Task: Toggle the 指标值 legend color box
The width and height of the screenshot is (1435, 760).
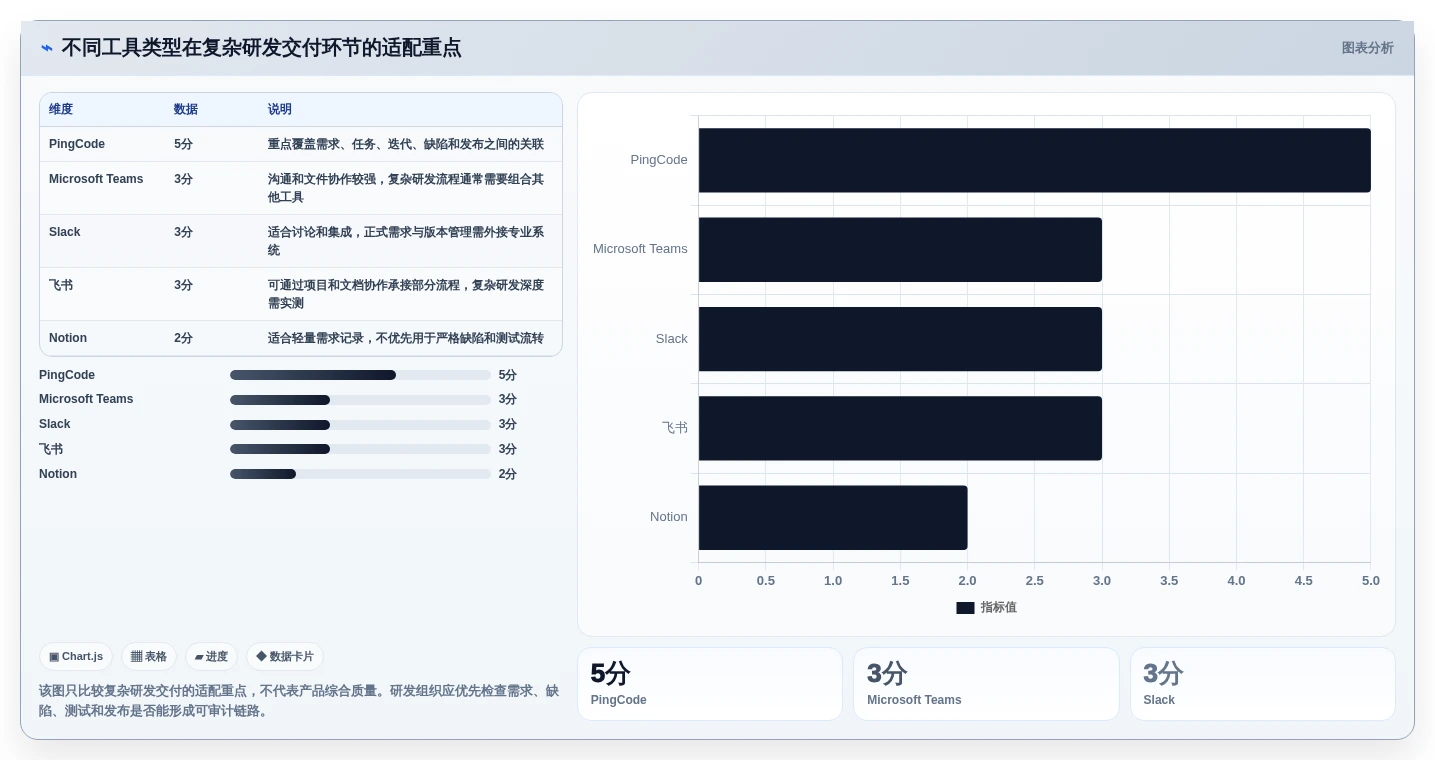Action: (x=965, y=608)
